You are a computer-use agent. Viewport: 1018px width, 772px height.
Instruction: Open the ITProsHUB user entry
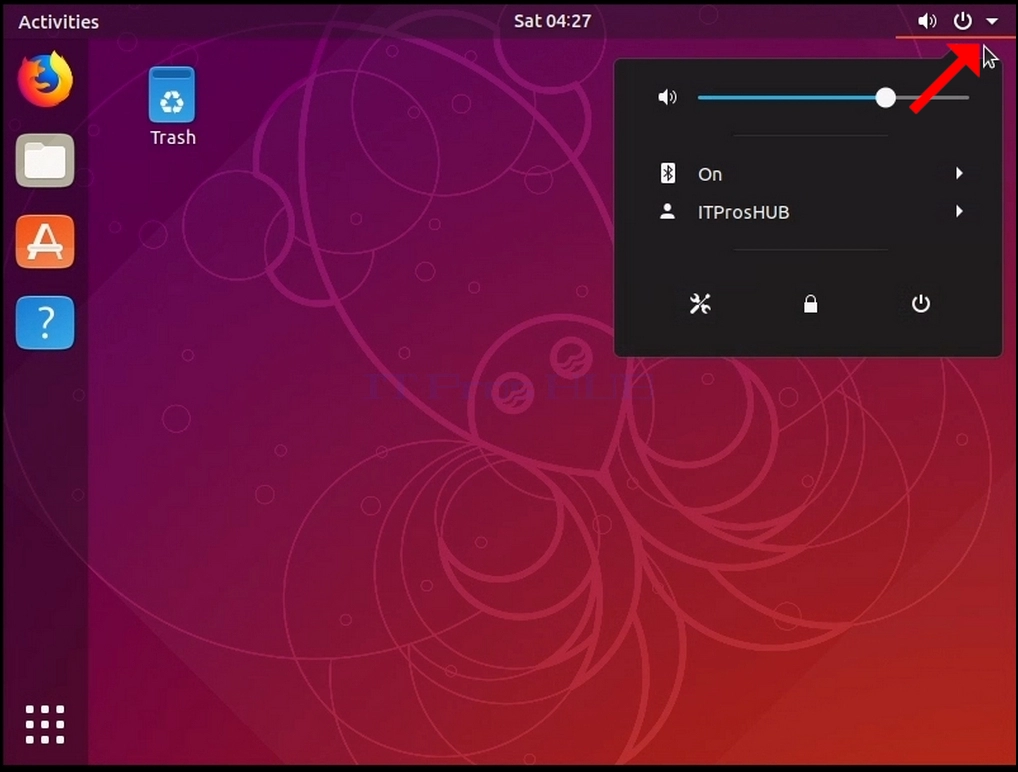[808, 212]
